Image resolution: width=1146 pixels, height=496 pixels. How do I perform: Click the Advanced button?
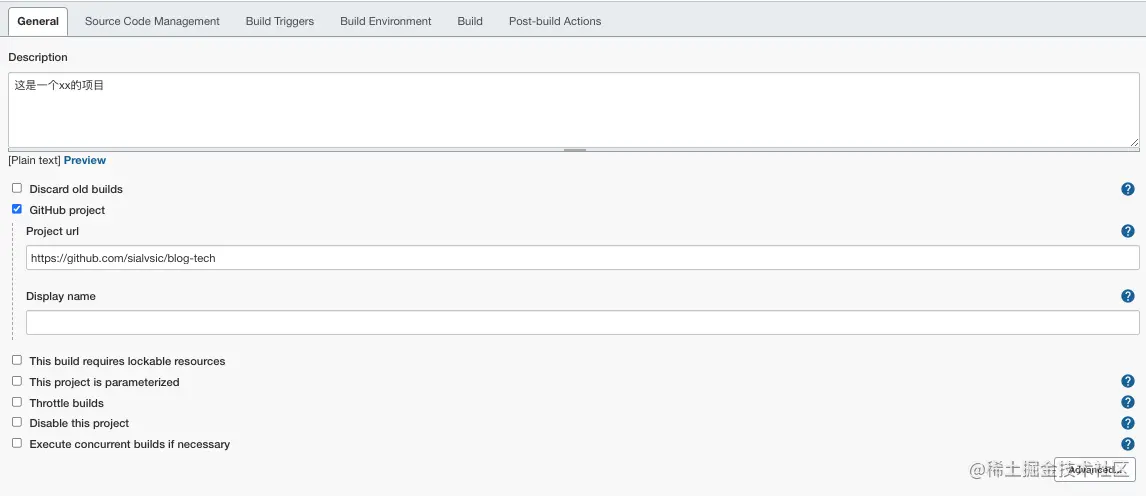1094,470
